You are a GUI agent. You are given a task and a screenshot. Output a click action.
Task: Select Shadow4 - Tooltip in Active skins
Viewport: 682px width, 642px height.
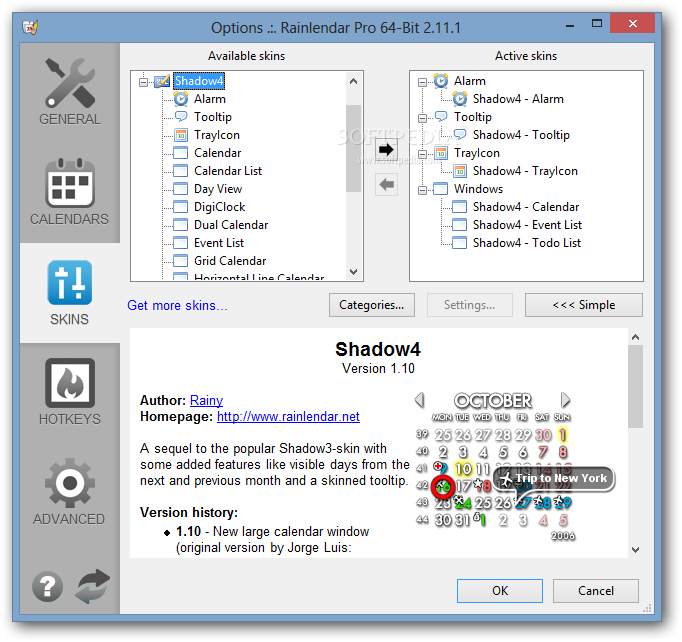tap(521, 135)
